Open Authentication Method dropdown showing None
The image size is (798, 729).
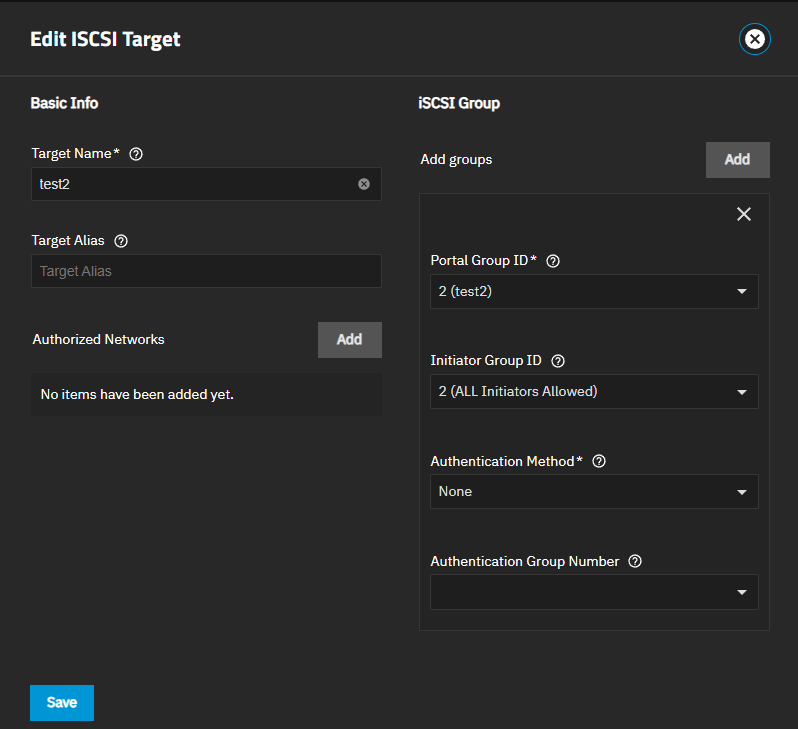coord(594,492)
